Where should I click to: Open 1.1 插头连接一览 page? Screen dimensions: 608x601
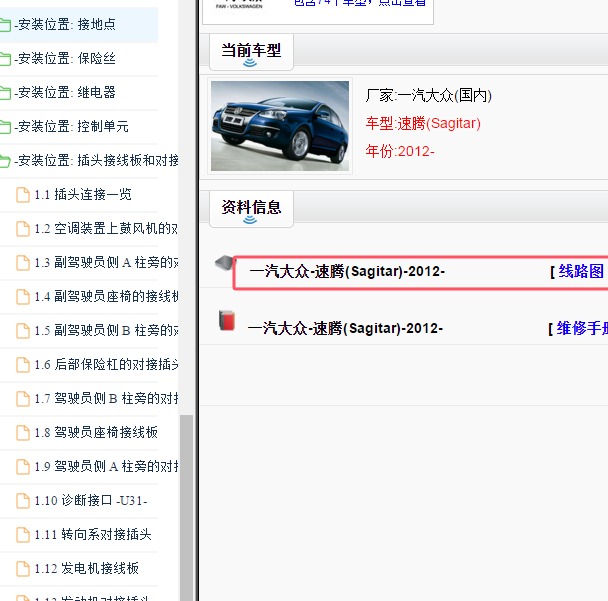pos(83,194)
